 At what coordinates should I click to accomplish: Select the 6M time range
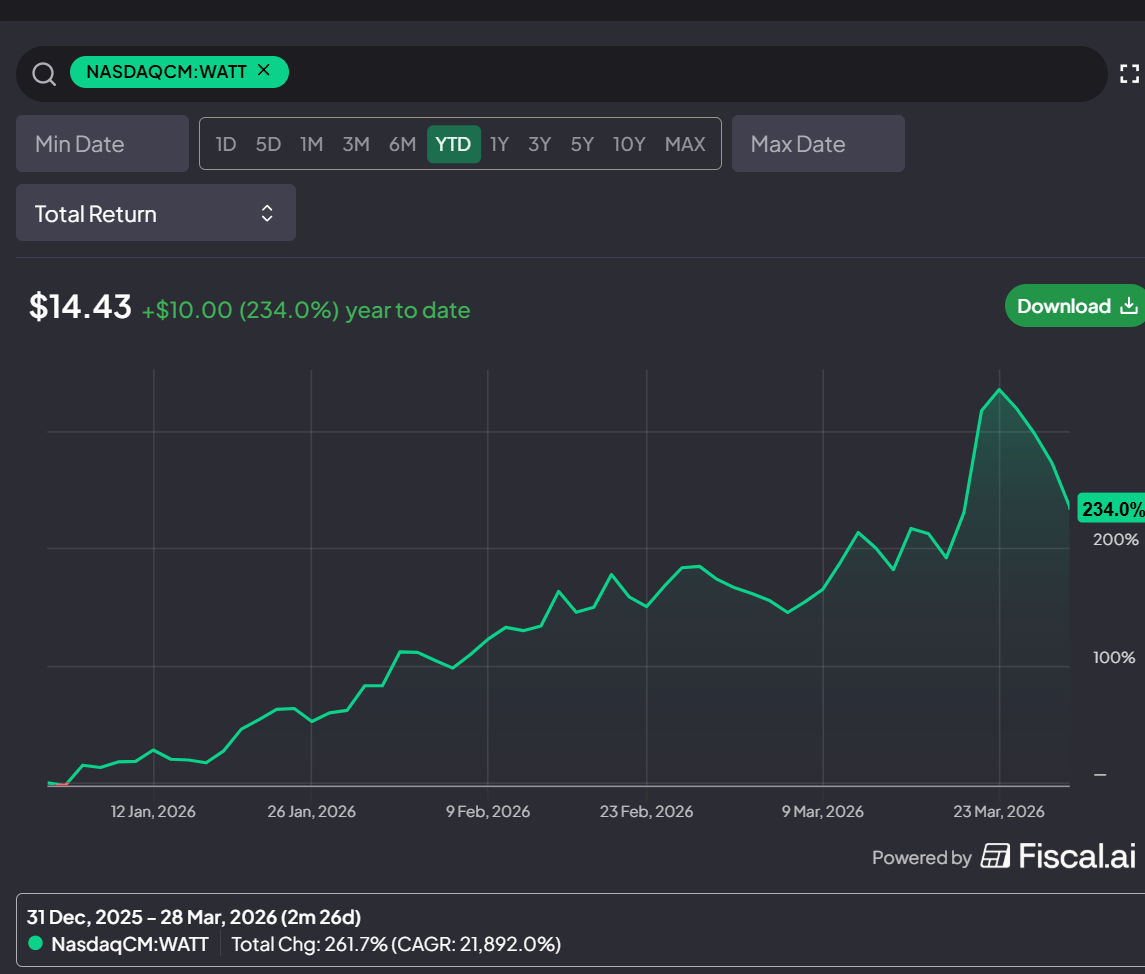pyautogui.click(x=402, y=144)
